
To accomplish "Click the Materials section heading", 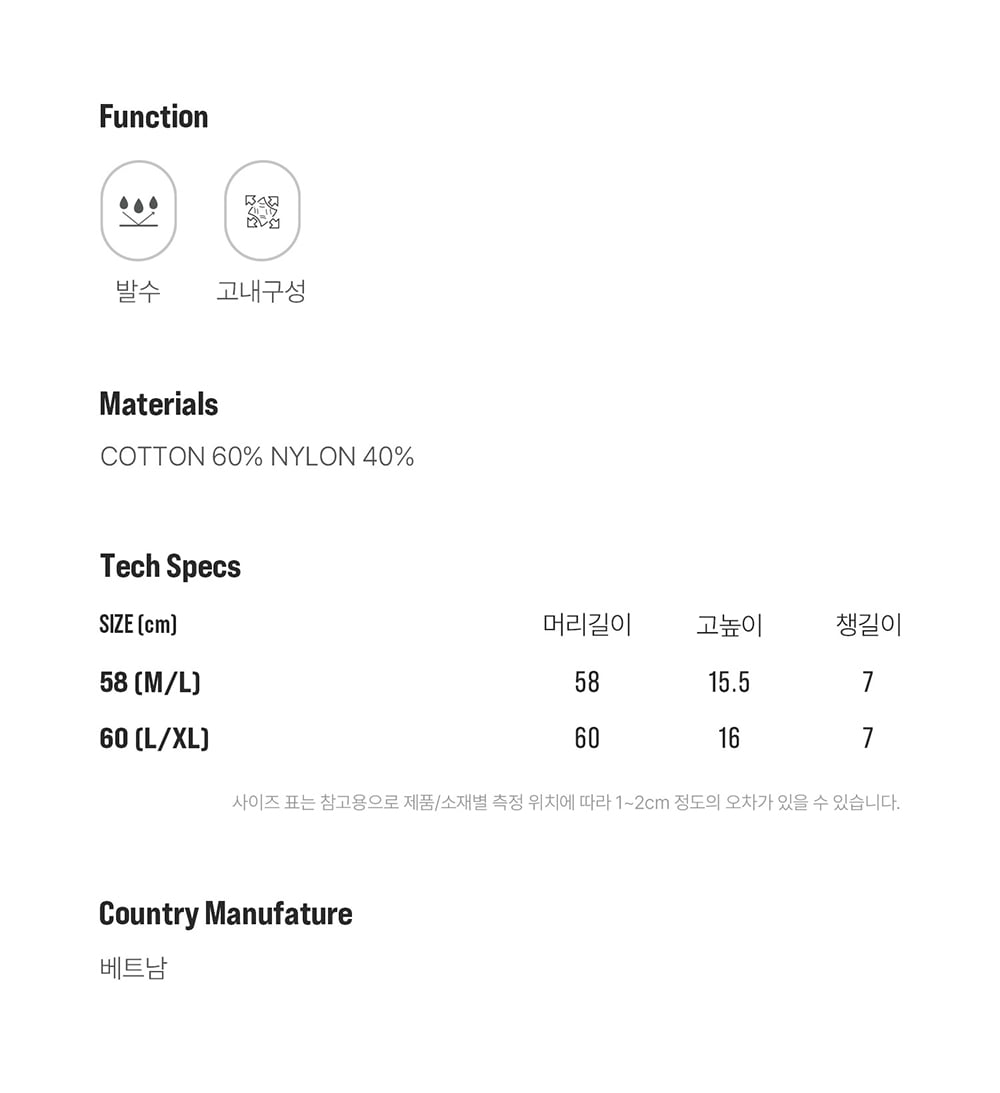I will (x=159, y=405).
